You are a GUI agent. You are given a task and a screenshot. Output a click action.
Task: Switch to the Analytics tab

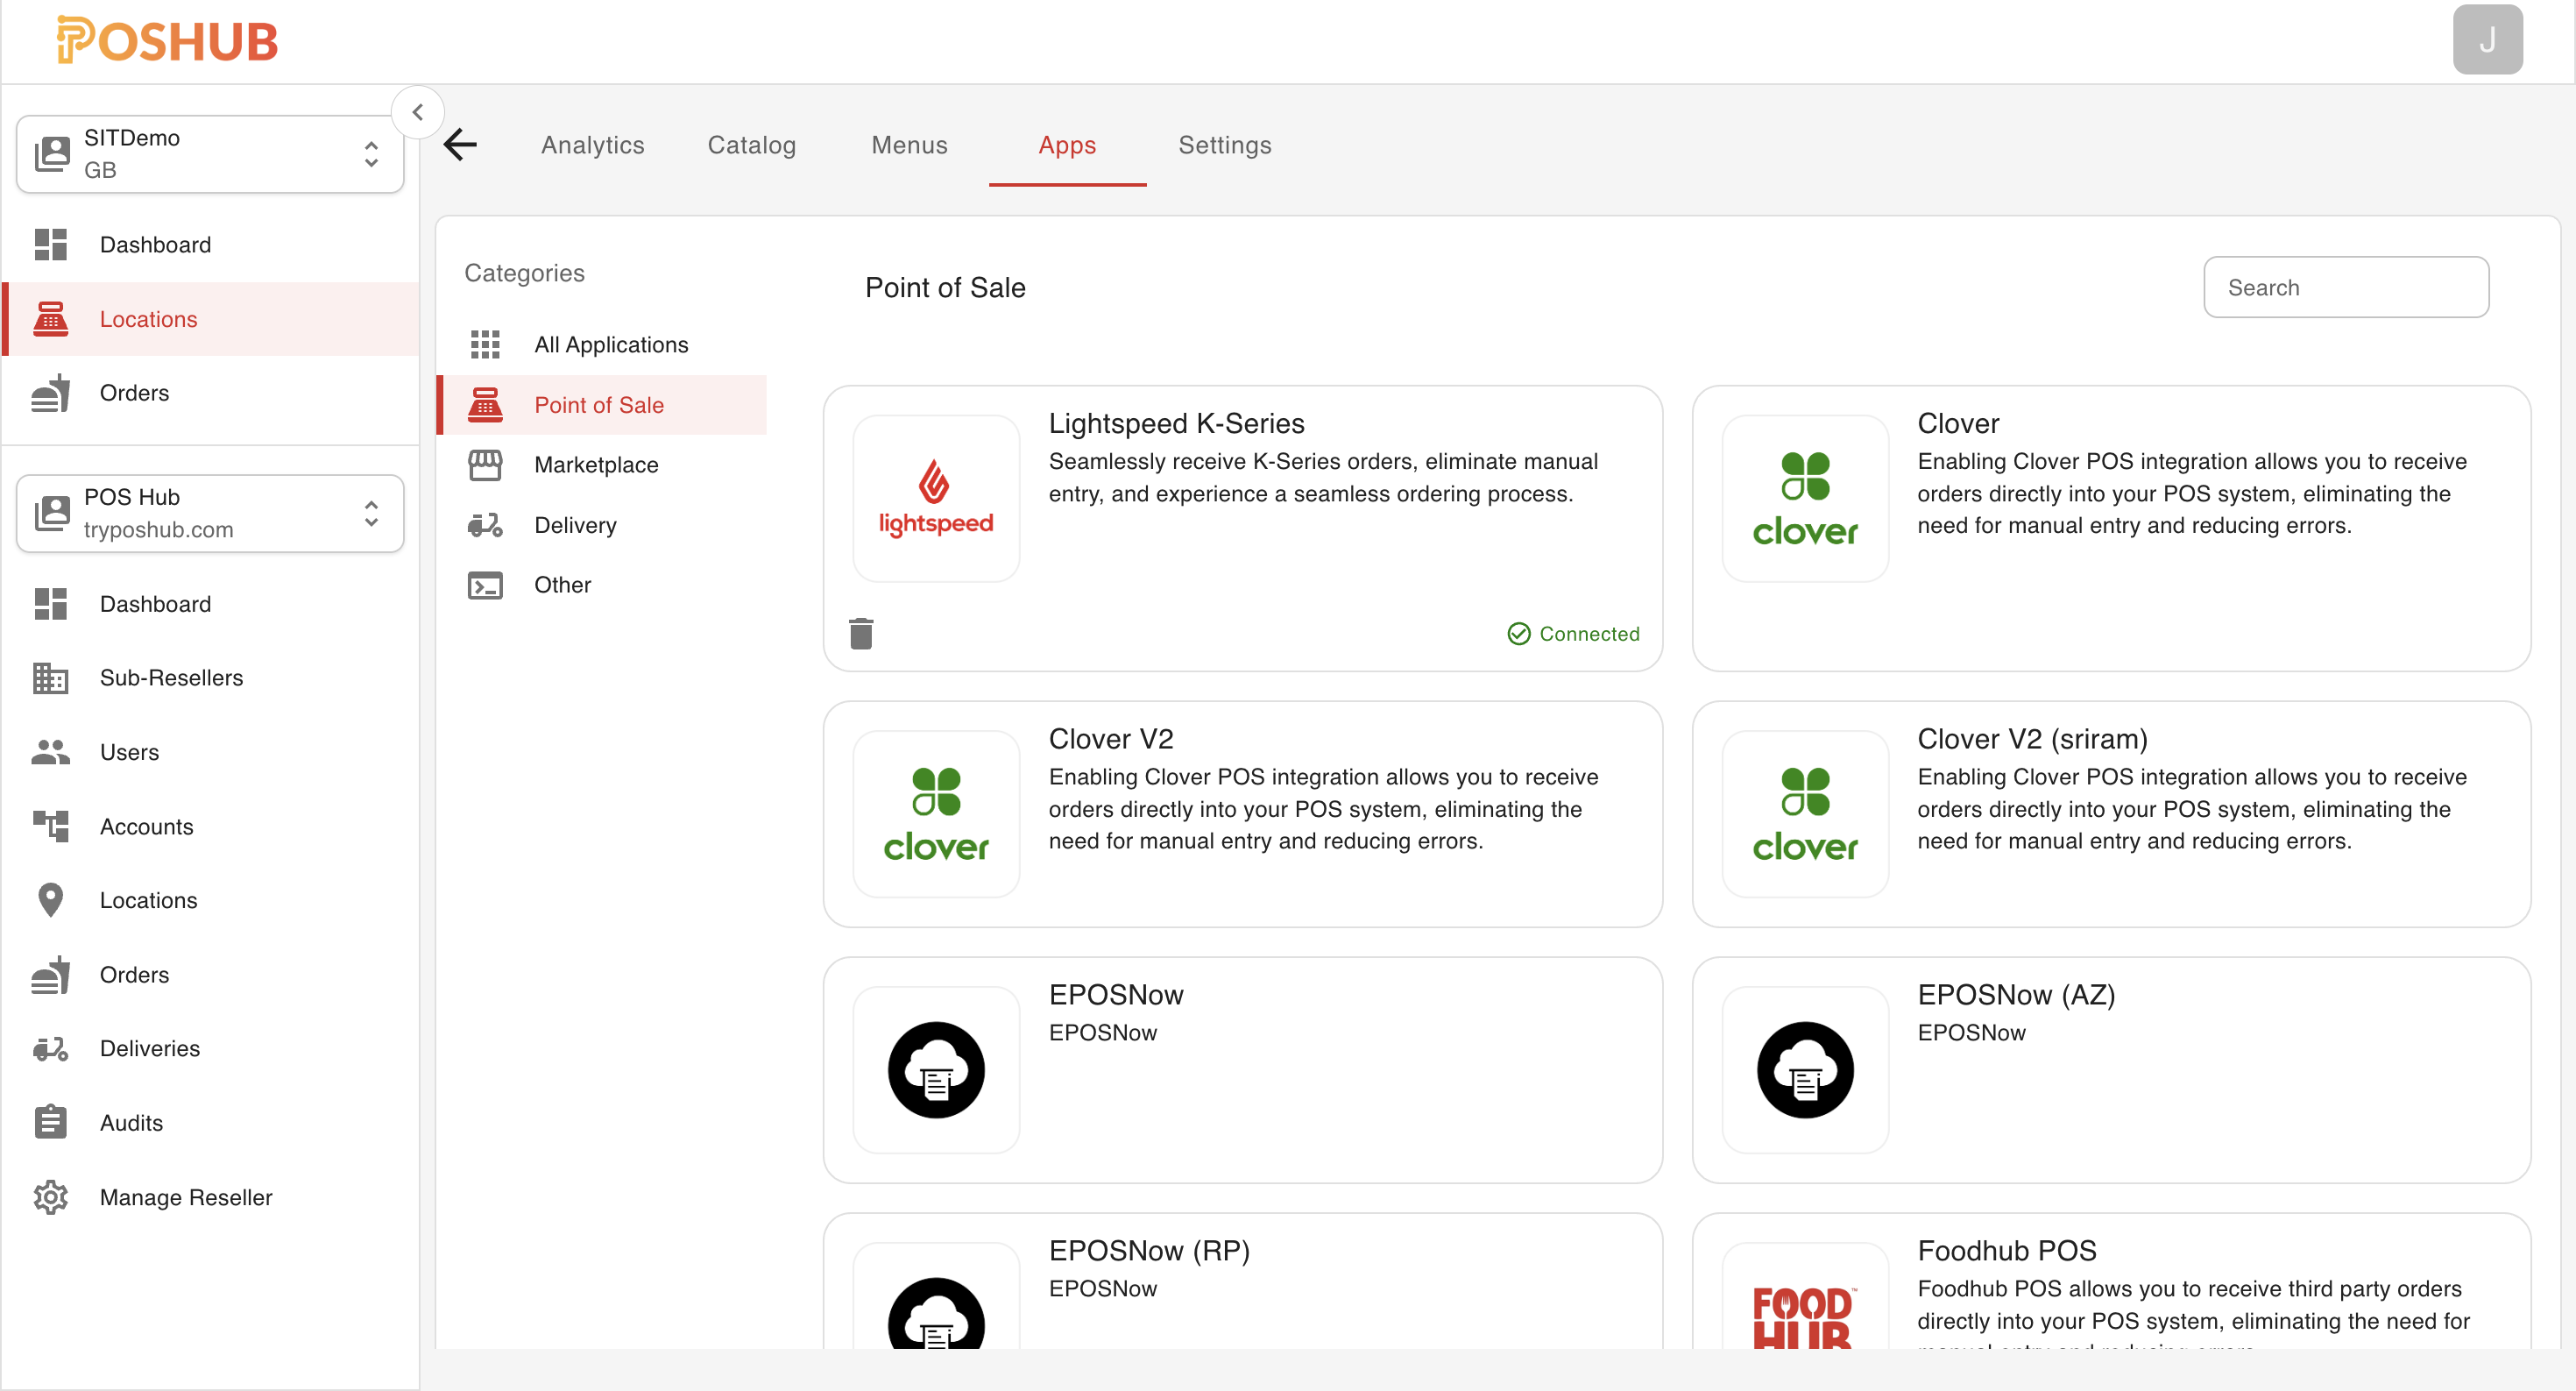click(592, 146)
